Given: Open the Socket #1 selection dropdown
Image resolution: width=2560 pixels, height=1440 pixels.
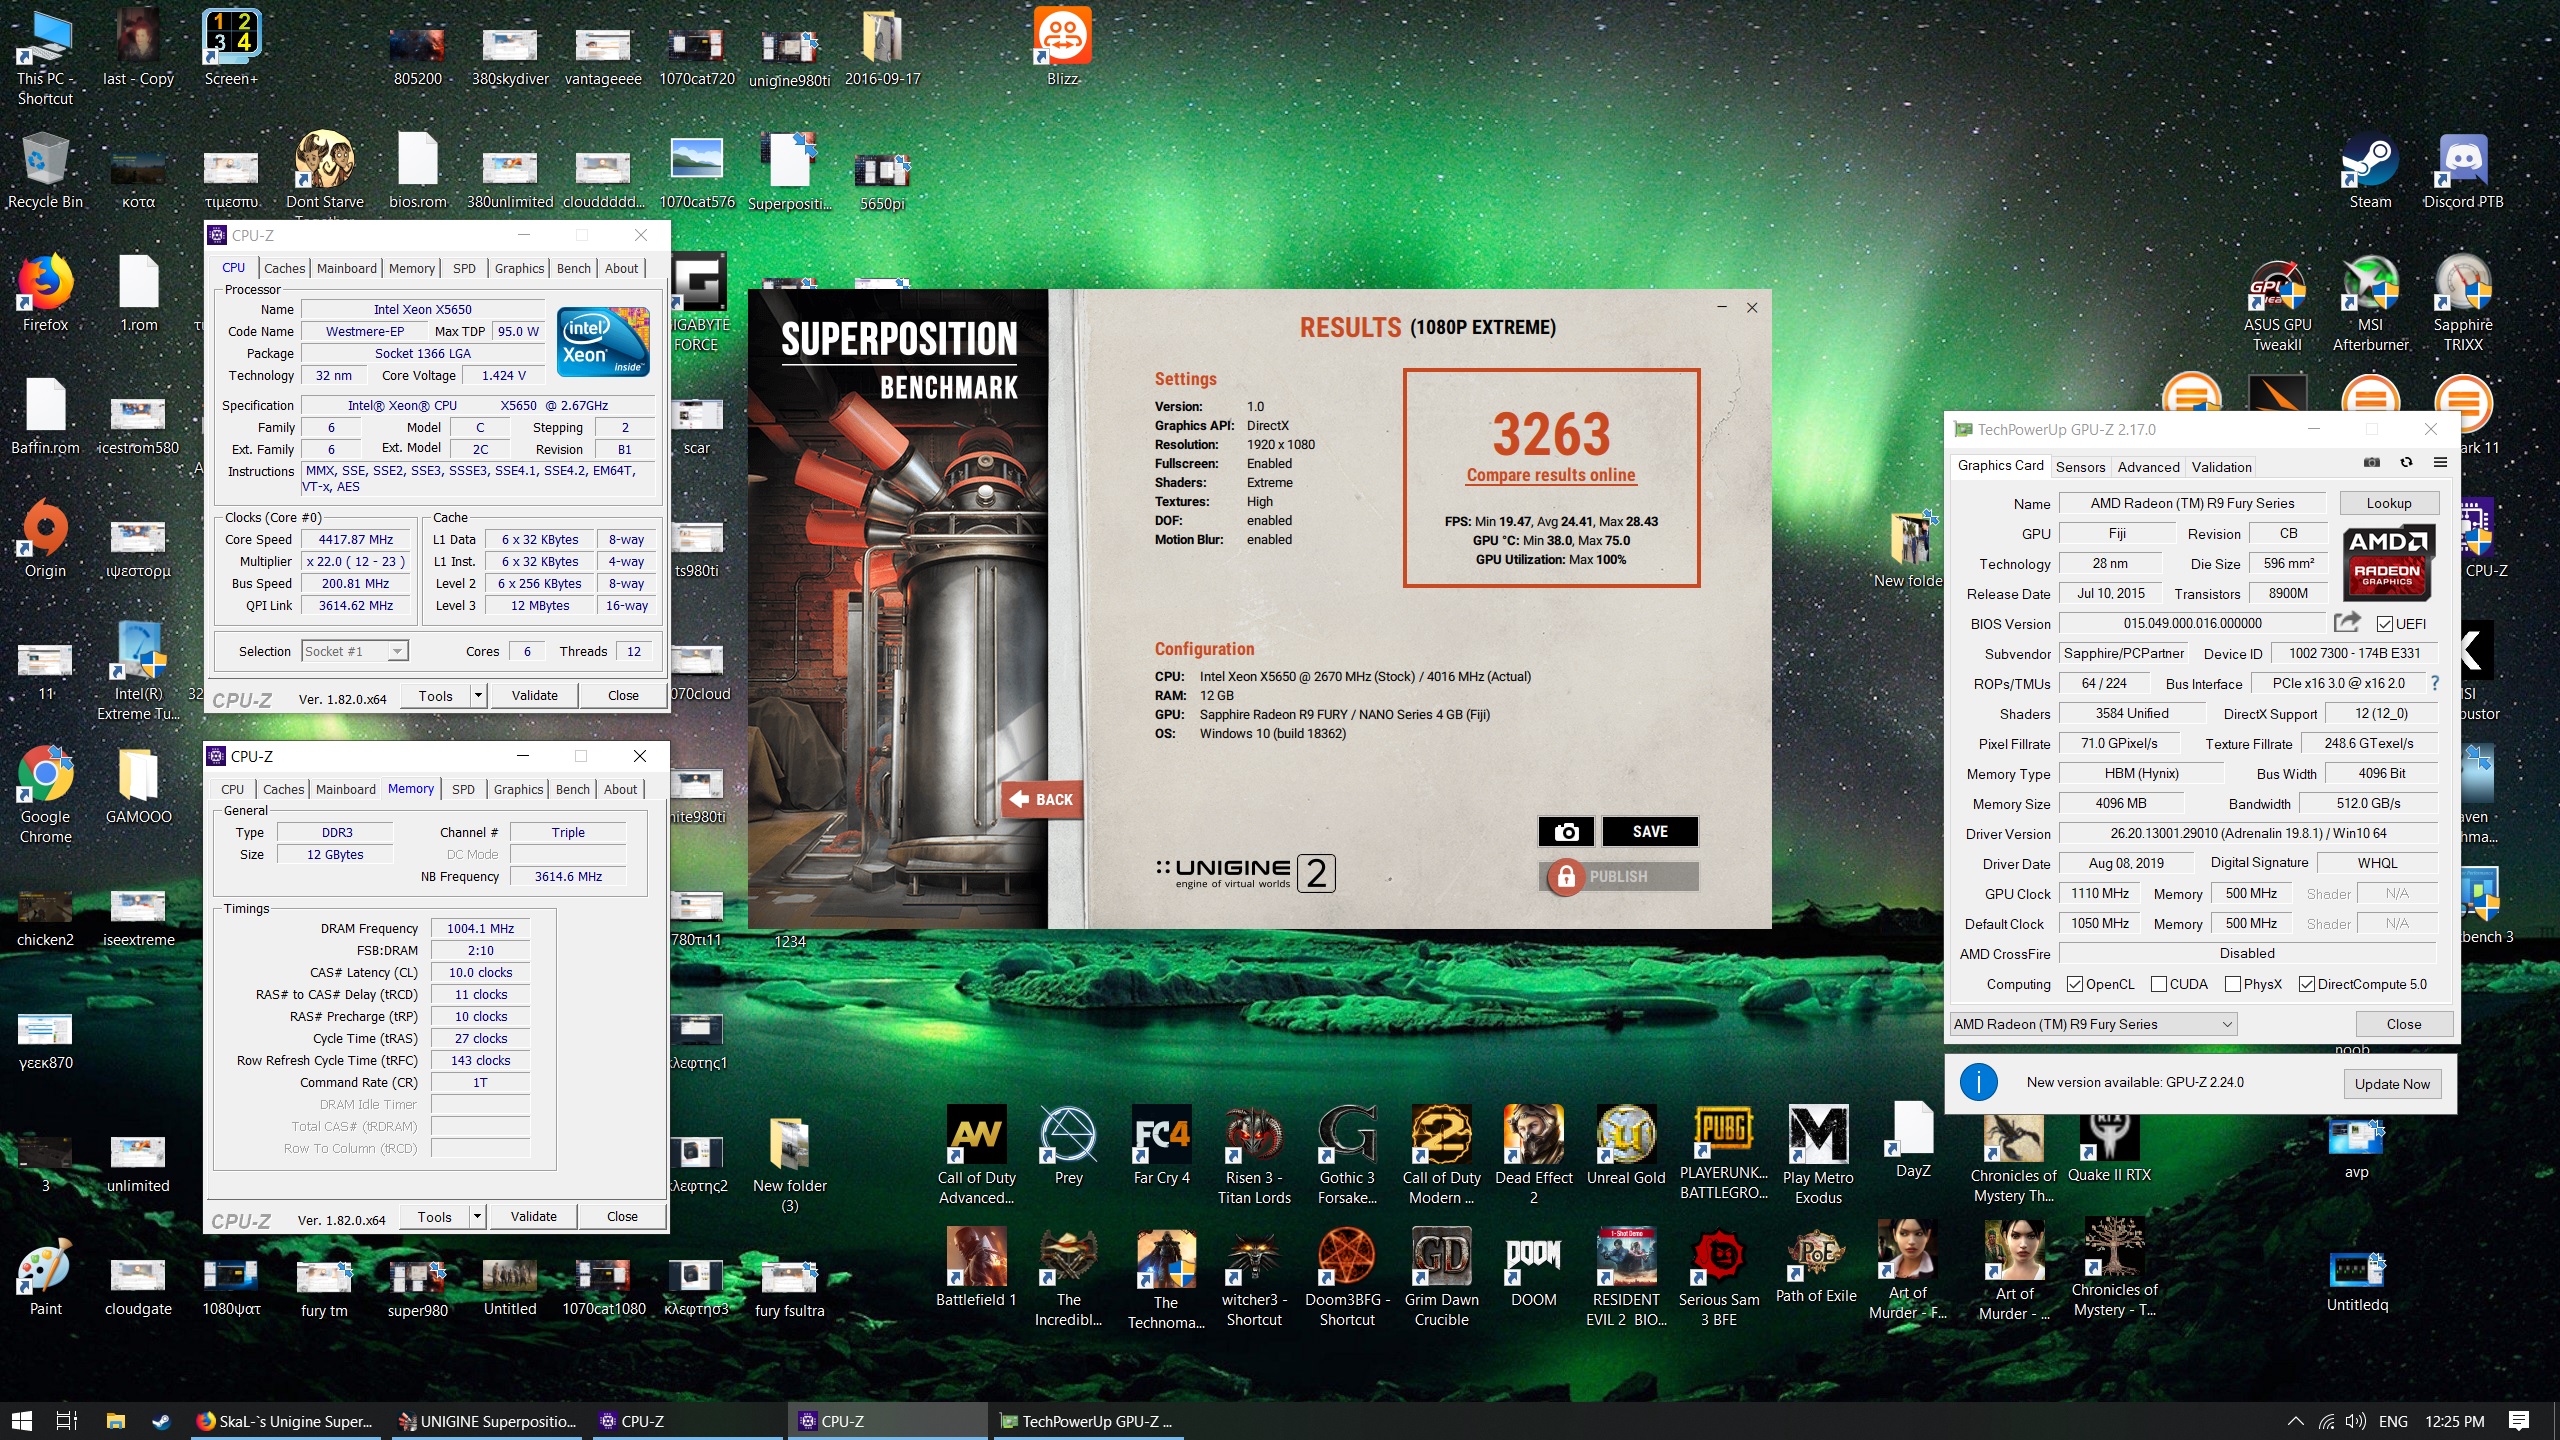Looking at the screenshot, I should pyautogui.click(x=355, y=651).
